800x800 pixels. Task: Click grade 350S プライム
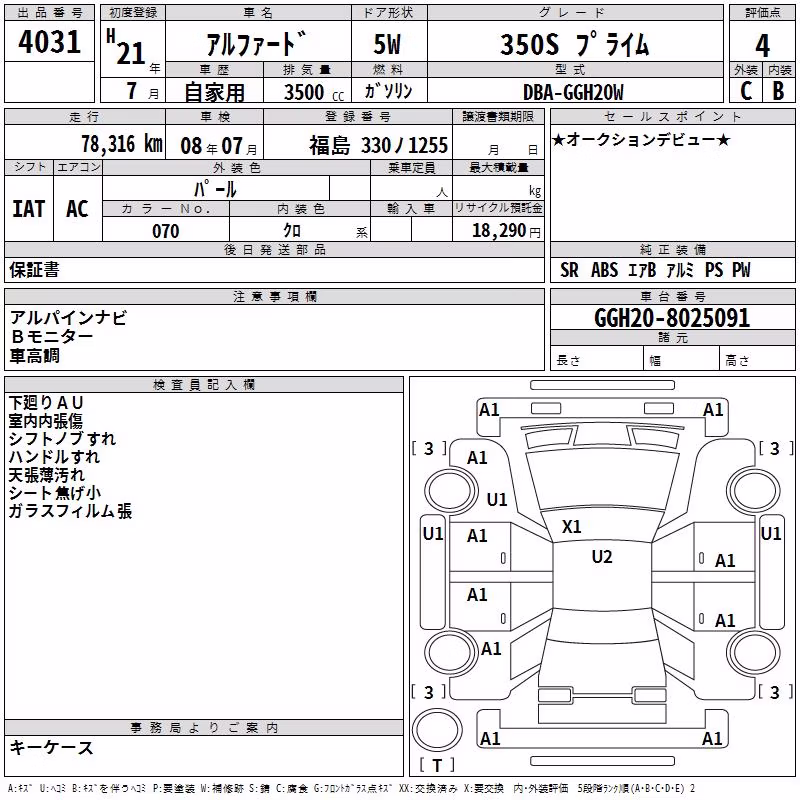574,44
